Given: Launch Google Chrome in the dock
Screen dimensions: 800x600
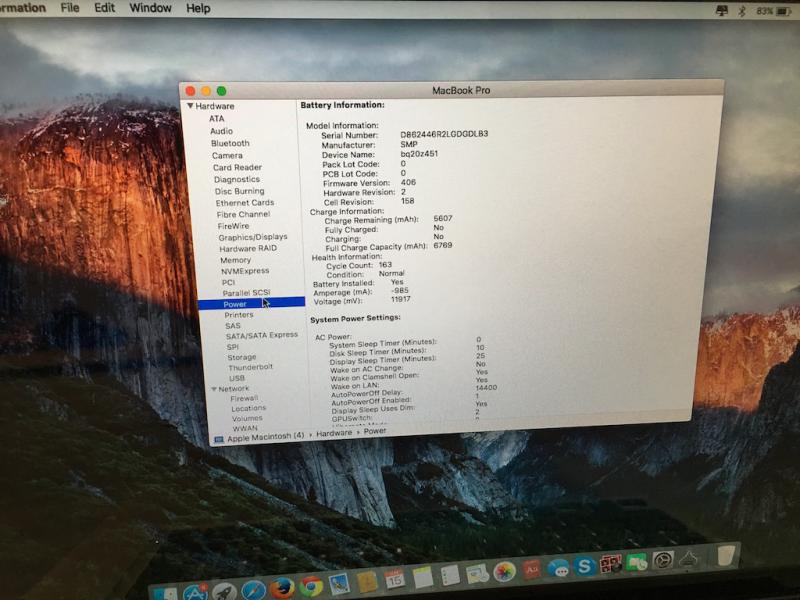Looking at the screenshot, I should pos(310,586).
